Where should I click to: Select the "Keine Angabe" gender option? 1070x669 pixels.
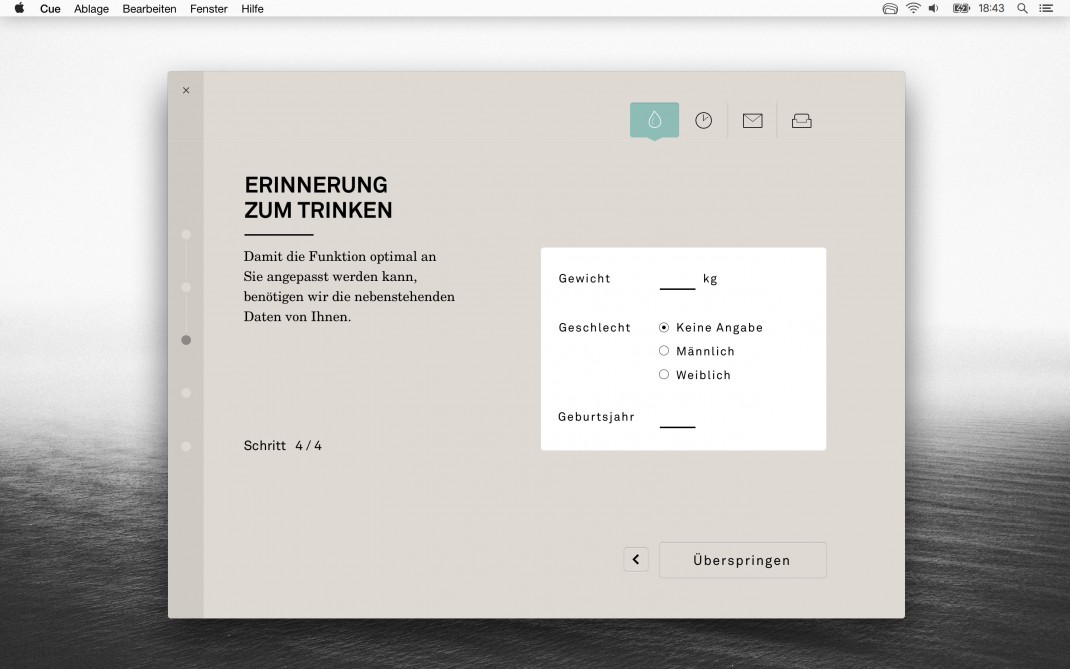coord(664,327)
